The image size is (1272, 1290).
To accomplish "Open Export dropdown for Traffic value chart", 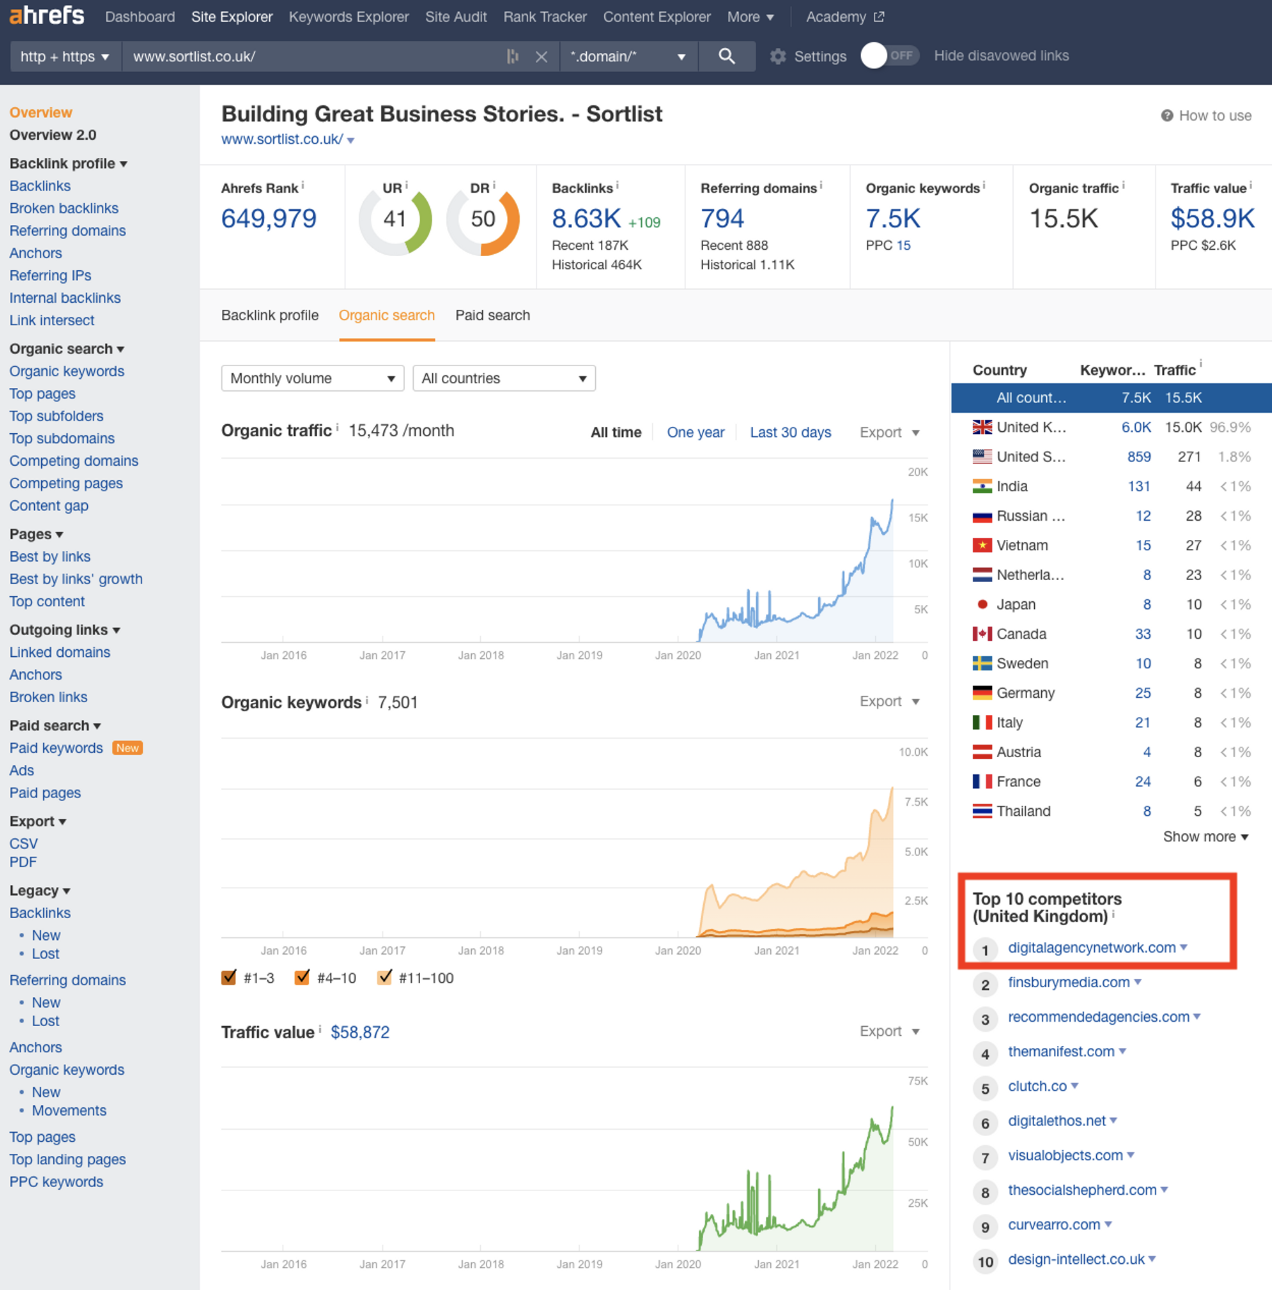I will [889, 1031].
